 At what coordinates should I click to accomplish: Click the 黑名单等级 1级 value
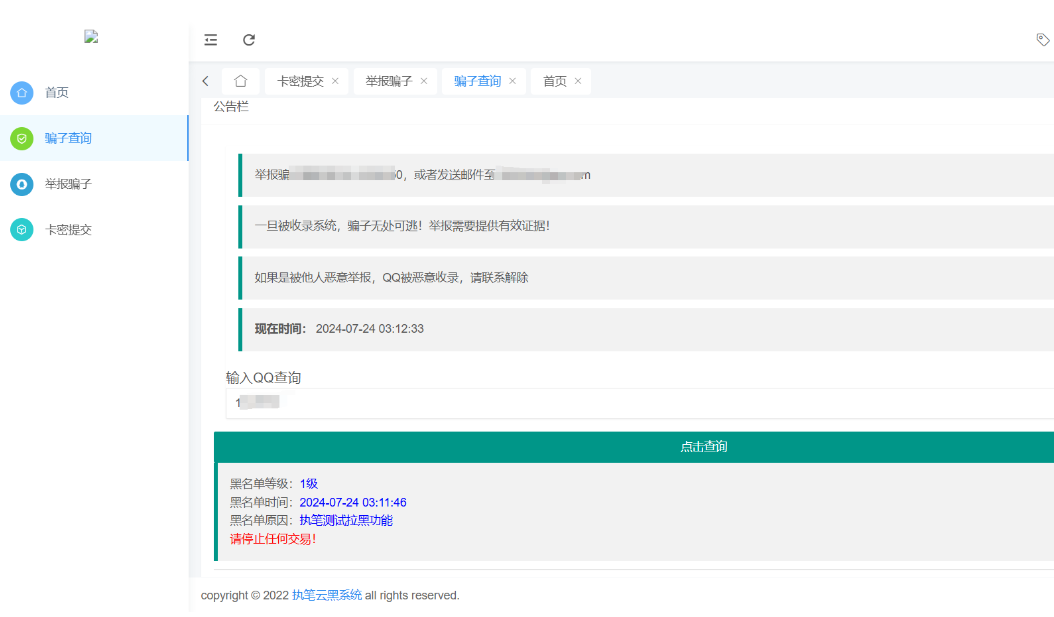pos(309,484)
